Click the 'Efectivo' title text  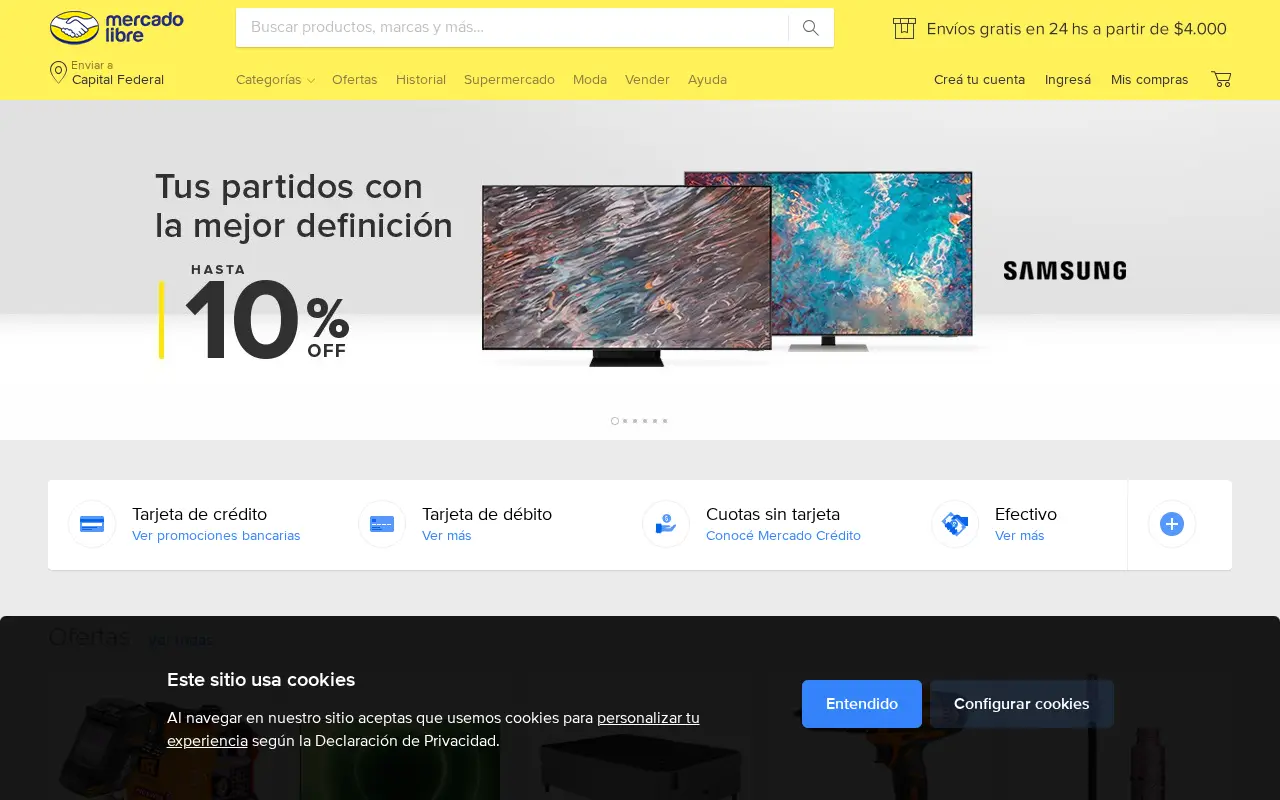(x=1026, y=514)
